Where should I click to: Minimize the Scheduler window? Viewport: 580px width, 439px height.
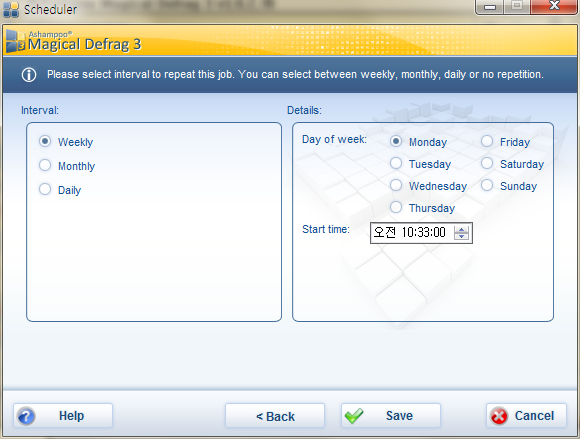pyautogui.click(x=489, y=7)
